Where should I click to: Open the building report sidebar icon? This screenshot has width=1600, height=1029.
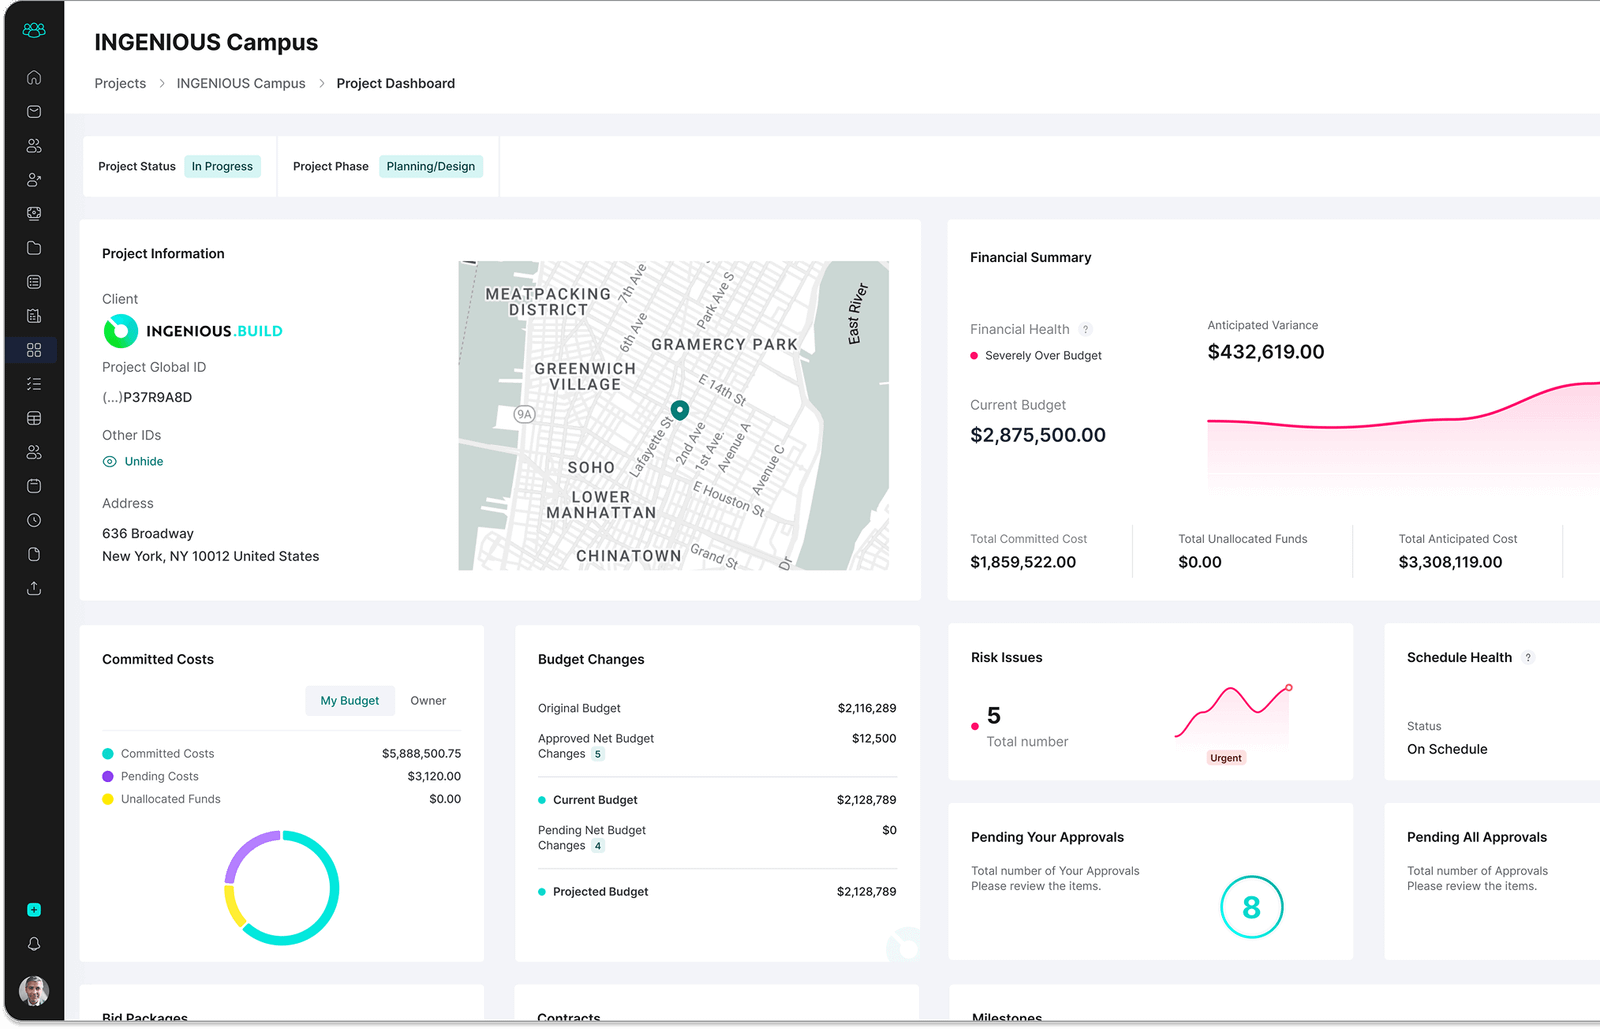pos(34,316)
